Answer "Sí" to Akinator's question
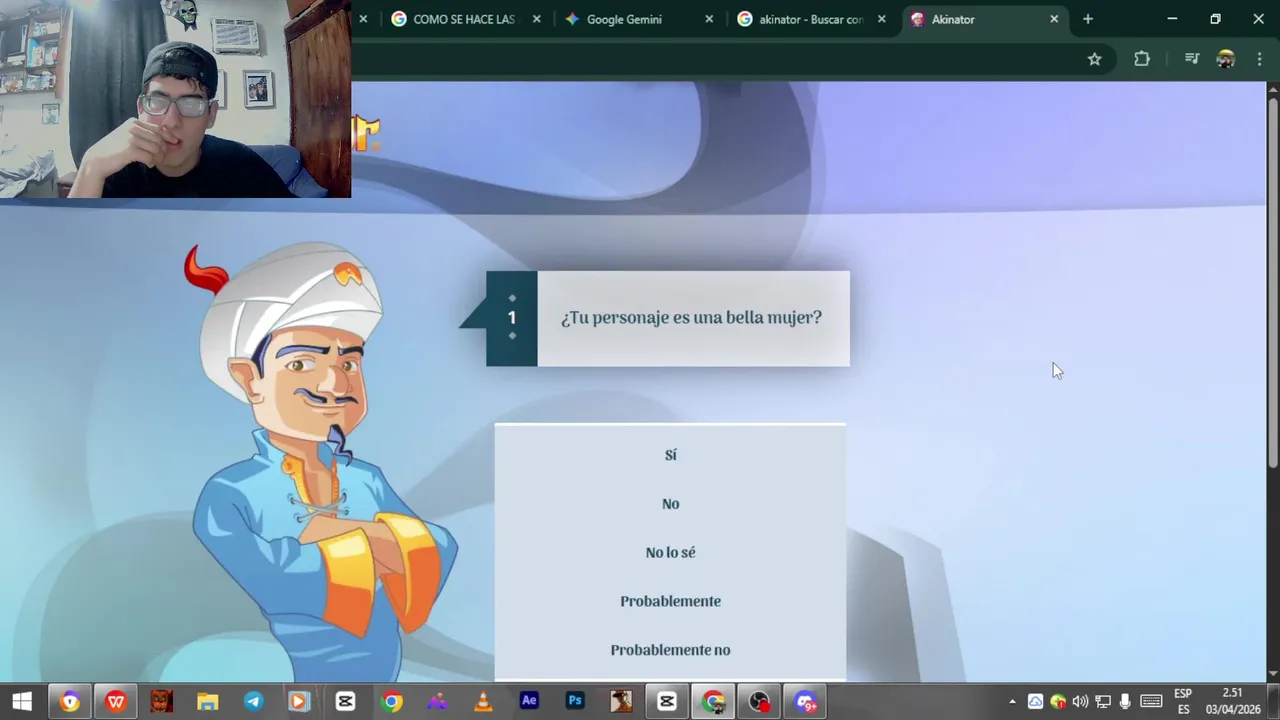 coord(670,455)
